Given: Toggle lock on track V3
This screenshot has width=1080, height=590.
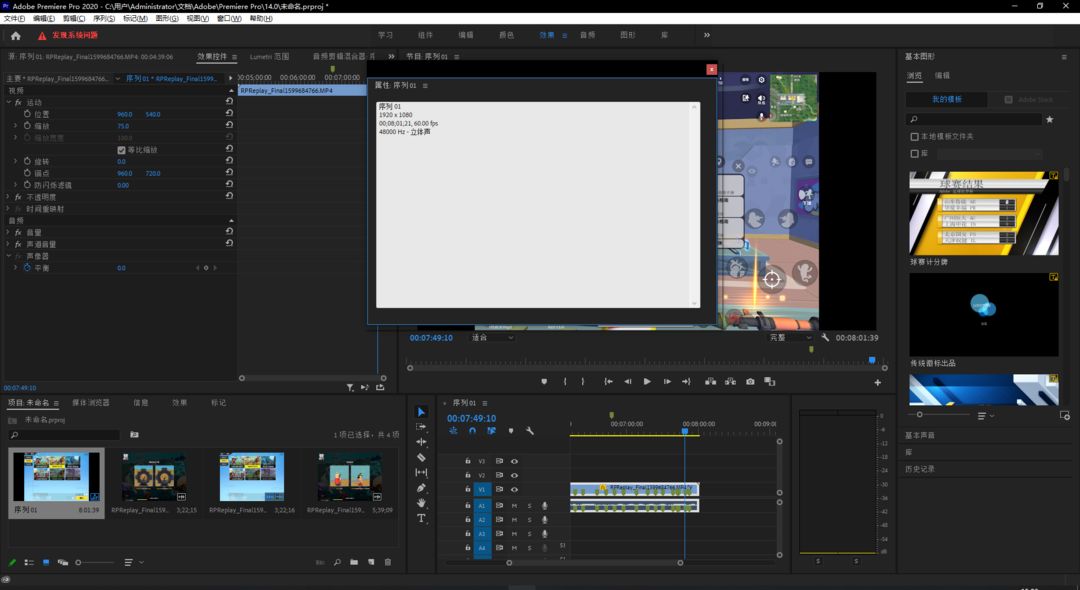Looking at the screenshot, I should (x=468, y=461).
